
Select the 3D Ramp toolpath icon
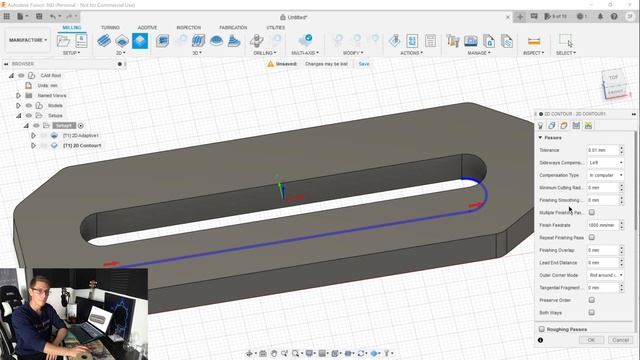click(234, 41)
